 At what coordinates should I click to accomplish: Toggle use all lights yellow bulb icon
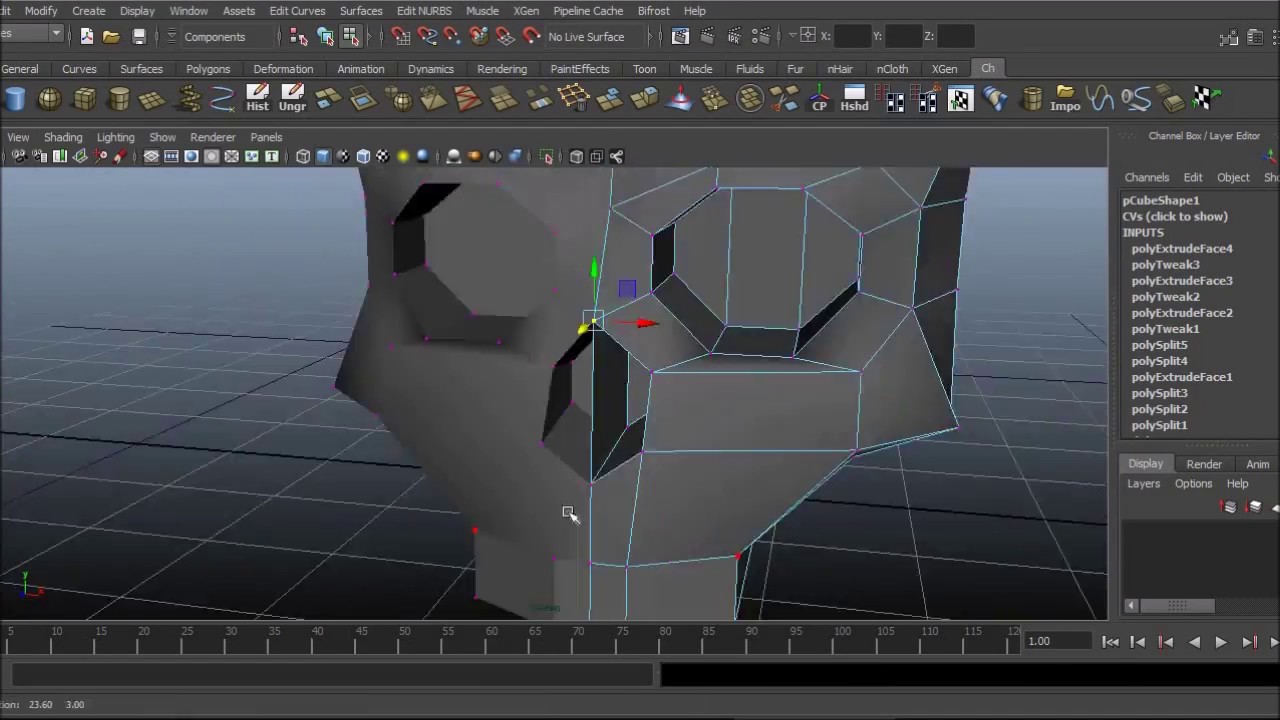click(403, 157)
